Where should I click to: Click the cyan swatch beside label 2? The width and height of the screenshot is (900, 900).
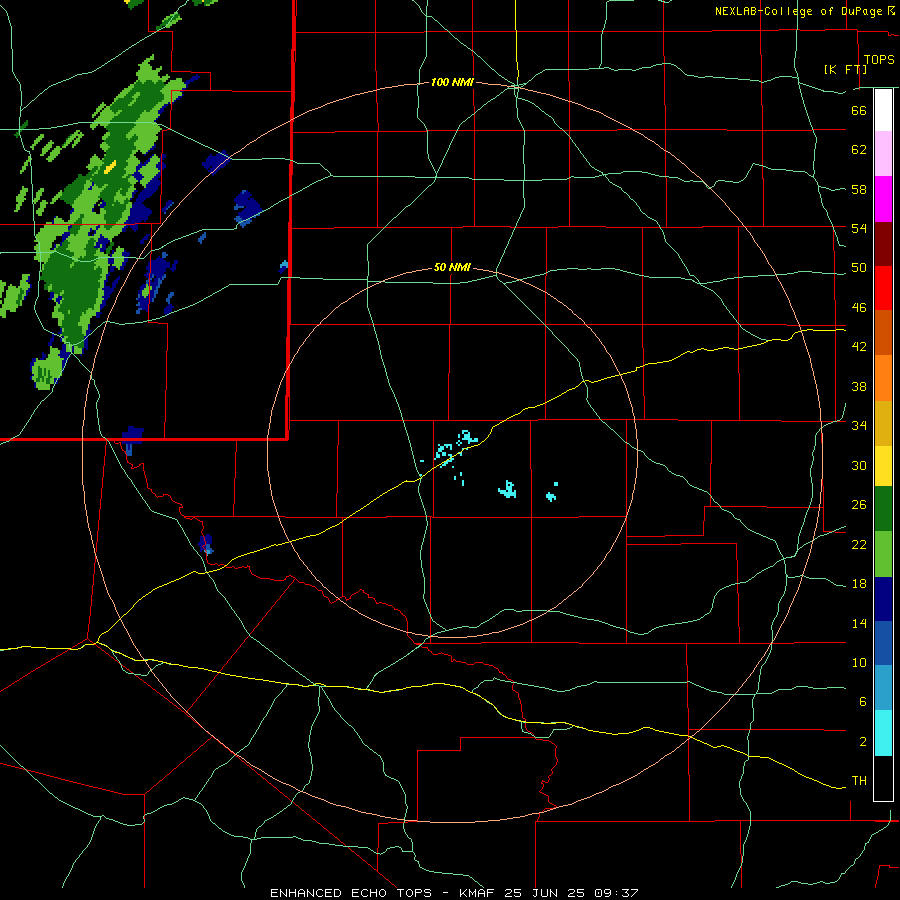[883, 733]
